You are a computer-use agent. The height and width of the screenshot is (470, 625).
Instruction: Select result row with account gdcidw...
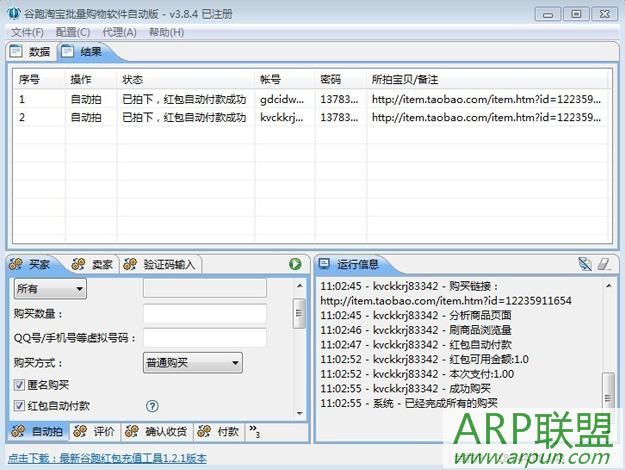(x=310, y=99)
